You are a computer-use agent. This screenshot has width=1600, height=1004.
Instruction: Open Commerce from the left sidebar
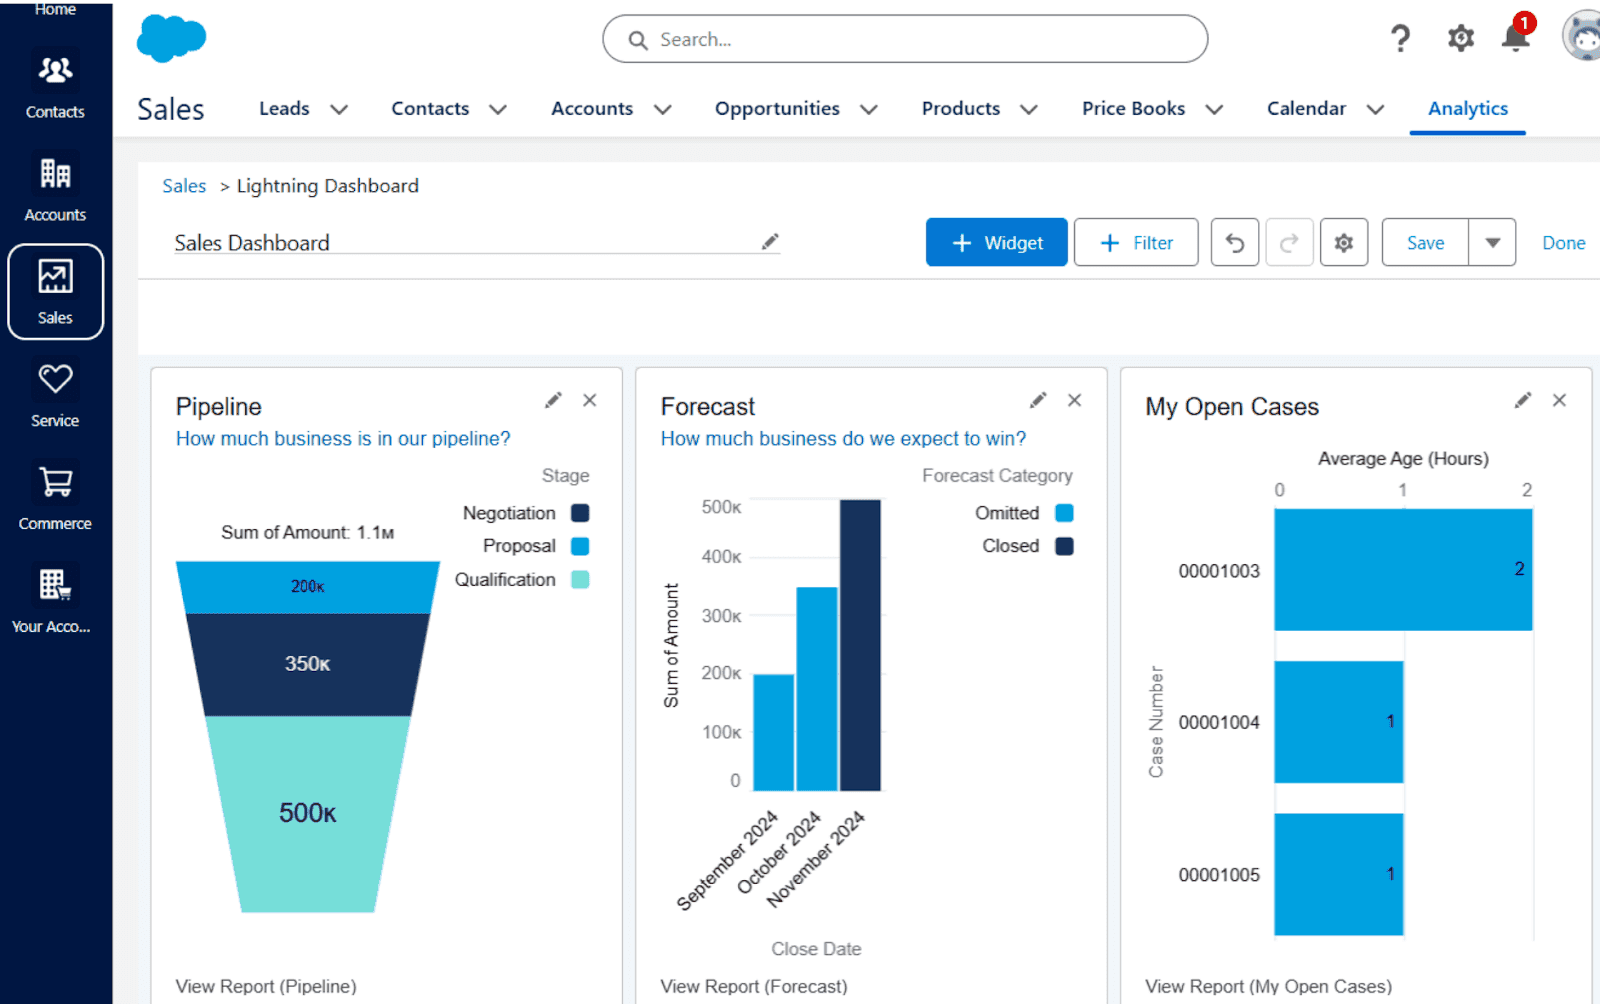tap(55, 497)
